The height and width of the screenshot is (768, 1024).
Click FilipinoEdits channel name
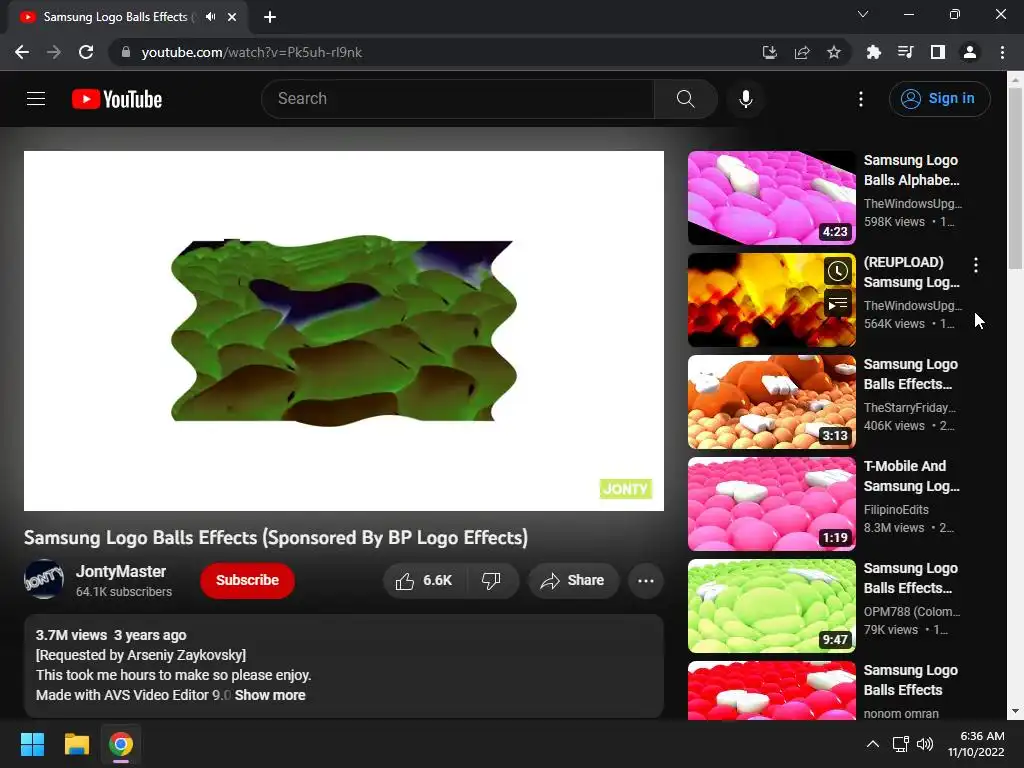tap(896, 509)
